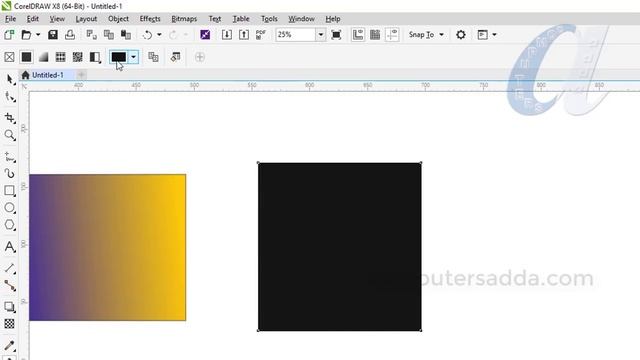Click the Copy fill icon
The image size is (640, 360).
pos(153,57)
